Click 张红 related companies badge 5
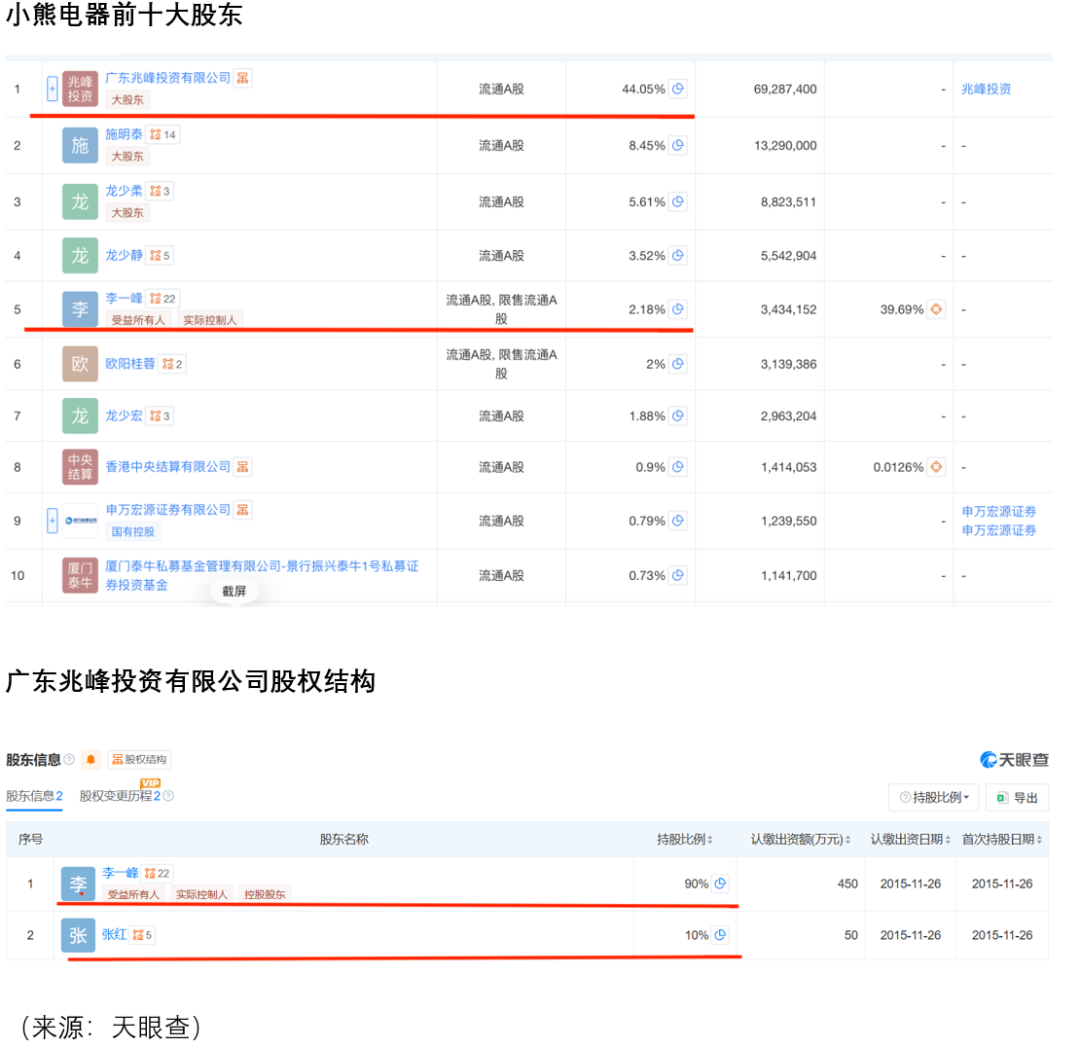This screenshot has width=1080, height=1048. tap(142, 935)
